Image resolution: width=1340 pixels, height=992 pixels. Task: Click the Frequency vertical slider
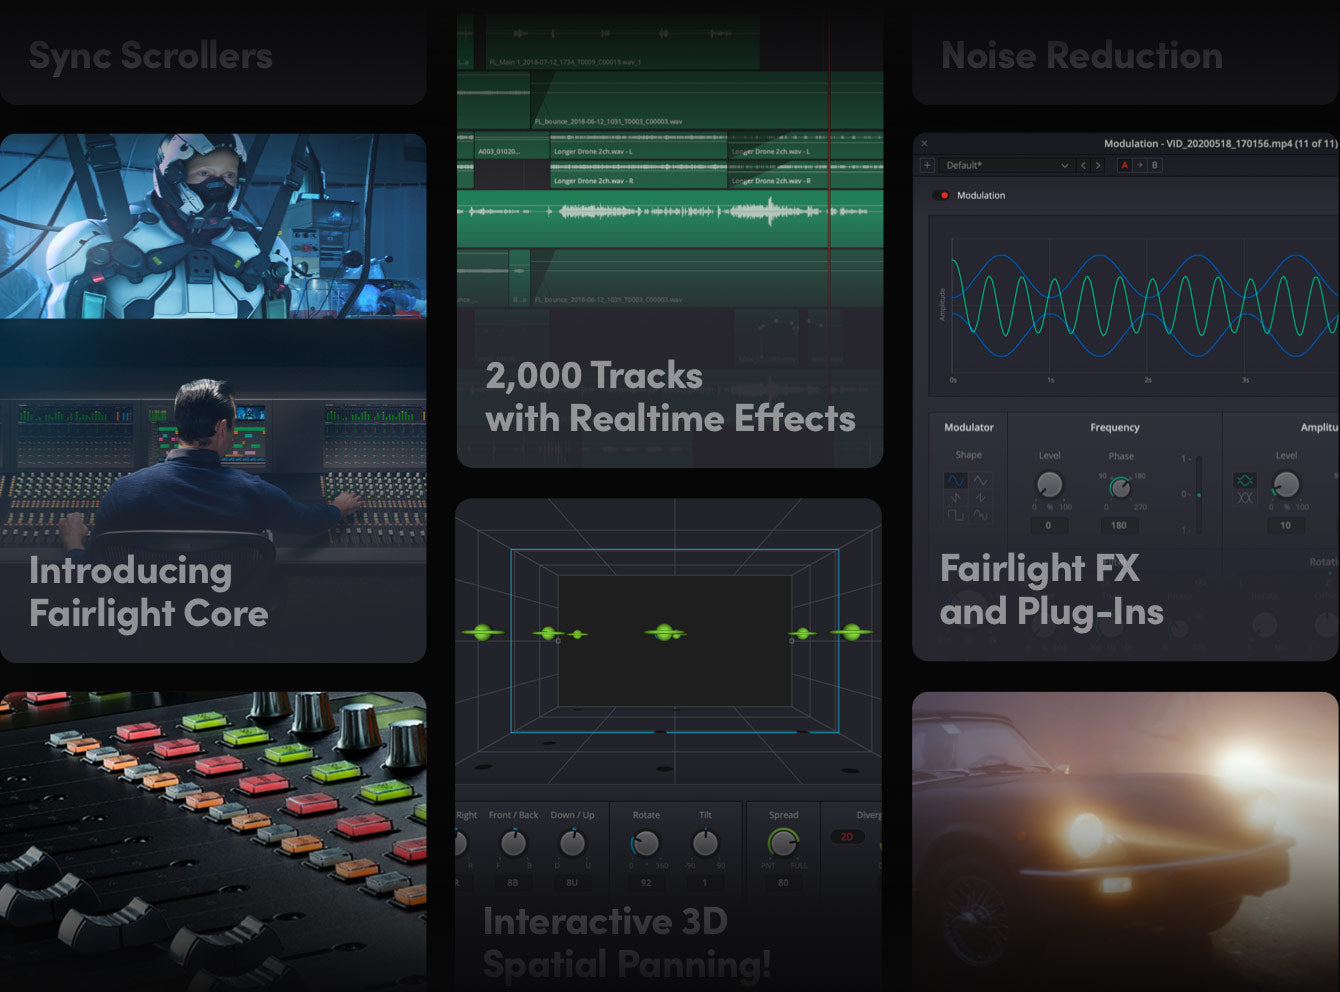(x=1199, y=494)
